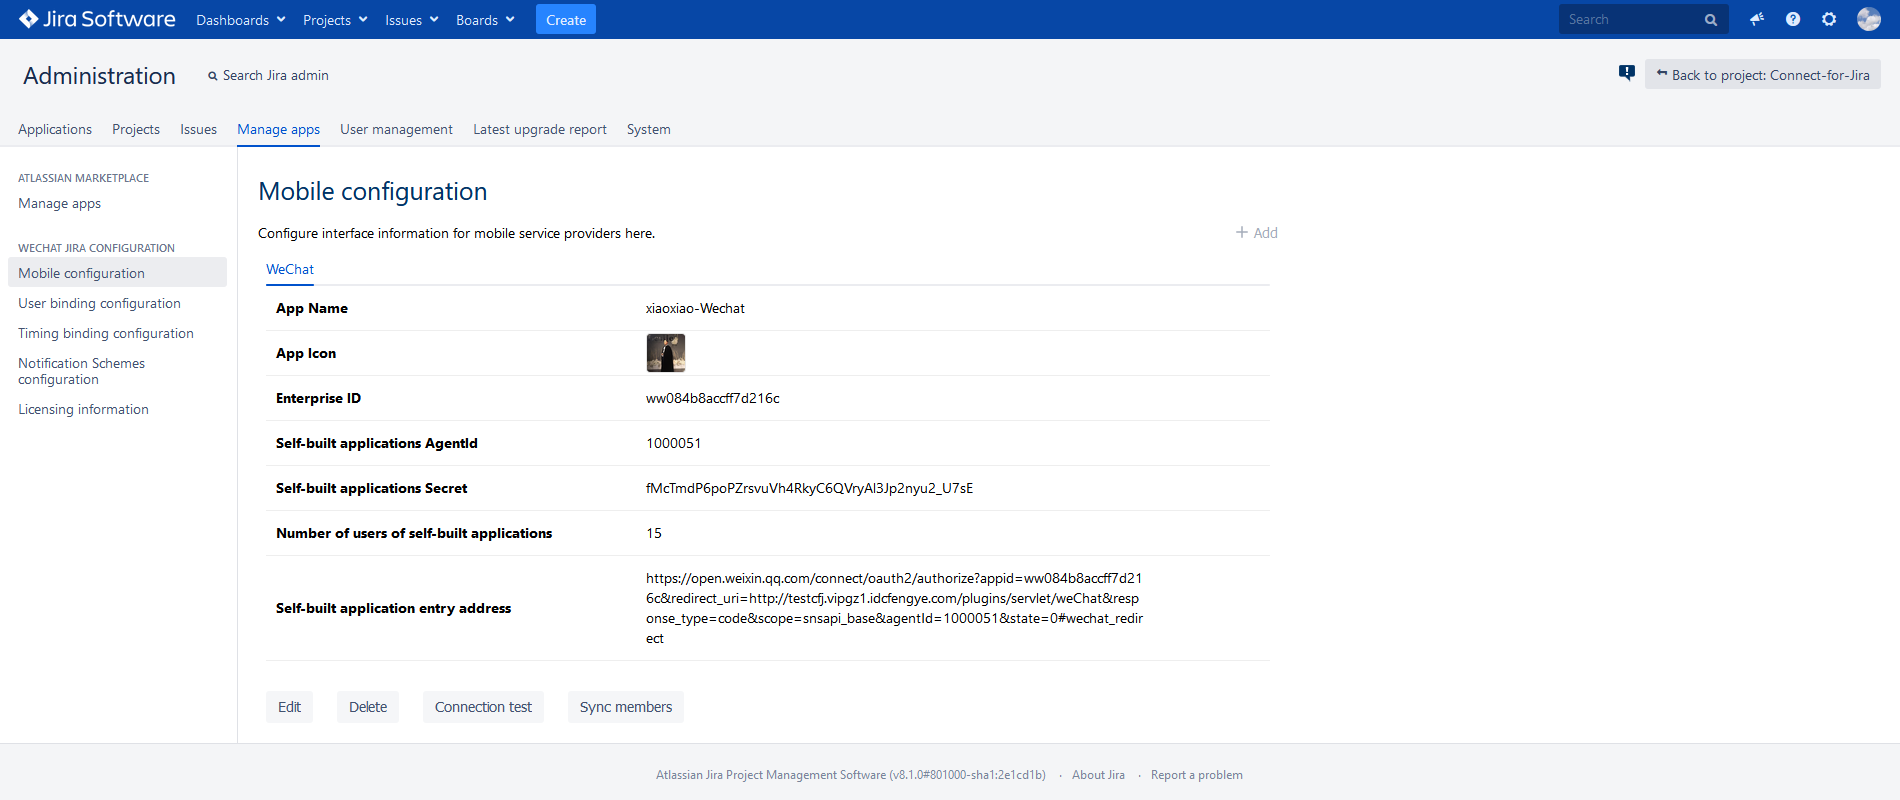The image size is (1900, 800).
Task: Open the administration gear icon
Action: click(1829, 19)
